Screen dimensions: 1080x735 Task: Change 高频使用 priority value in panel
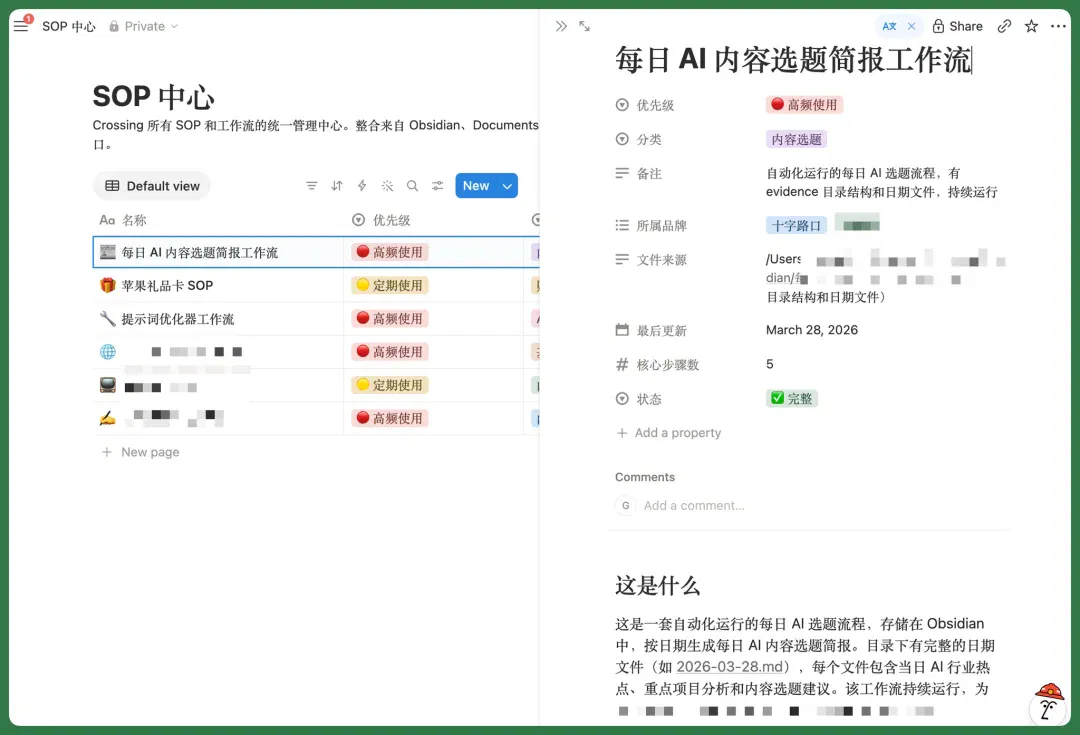point(804,105)
